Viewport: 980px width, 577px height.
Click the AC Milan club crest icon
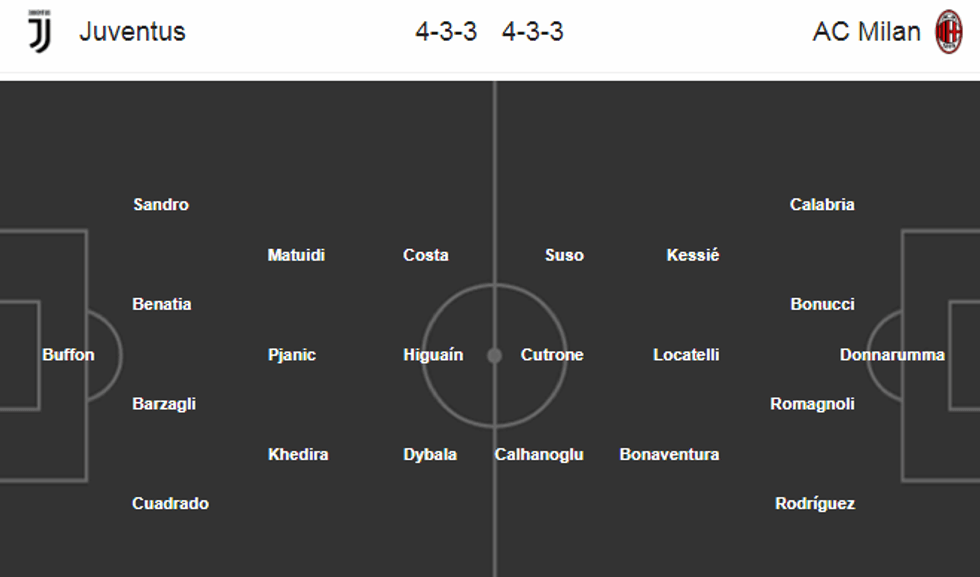click(948, 32)
